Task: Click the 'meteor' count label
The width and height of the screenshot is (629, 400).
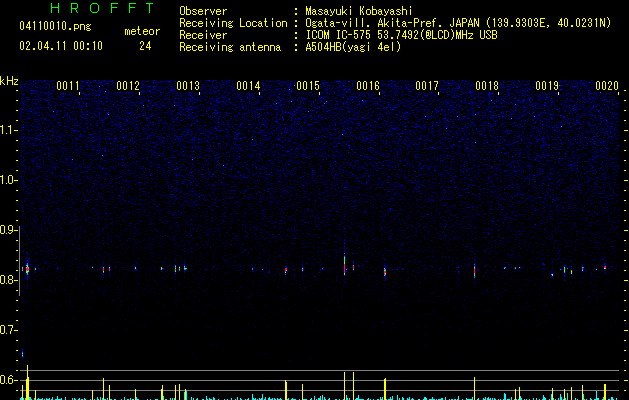Action: (142, 31)
